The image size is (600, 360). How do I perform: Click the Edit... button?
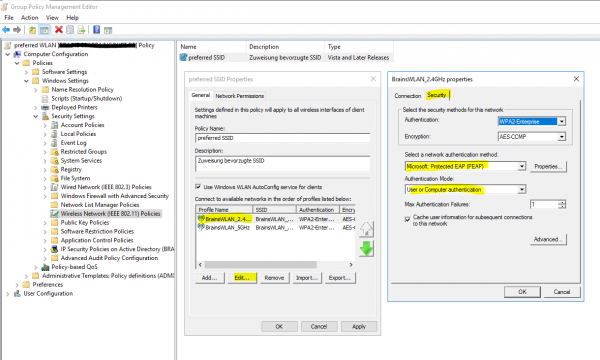[242, 278]
